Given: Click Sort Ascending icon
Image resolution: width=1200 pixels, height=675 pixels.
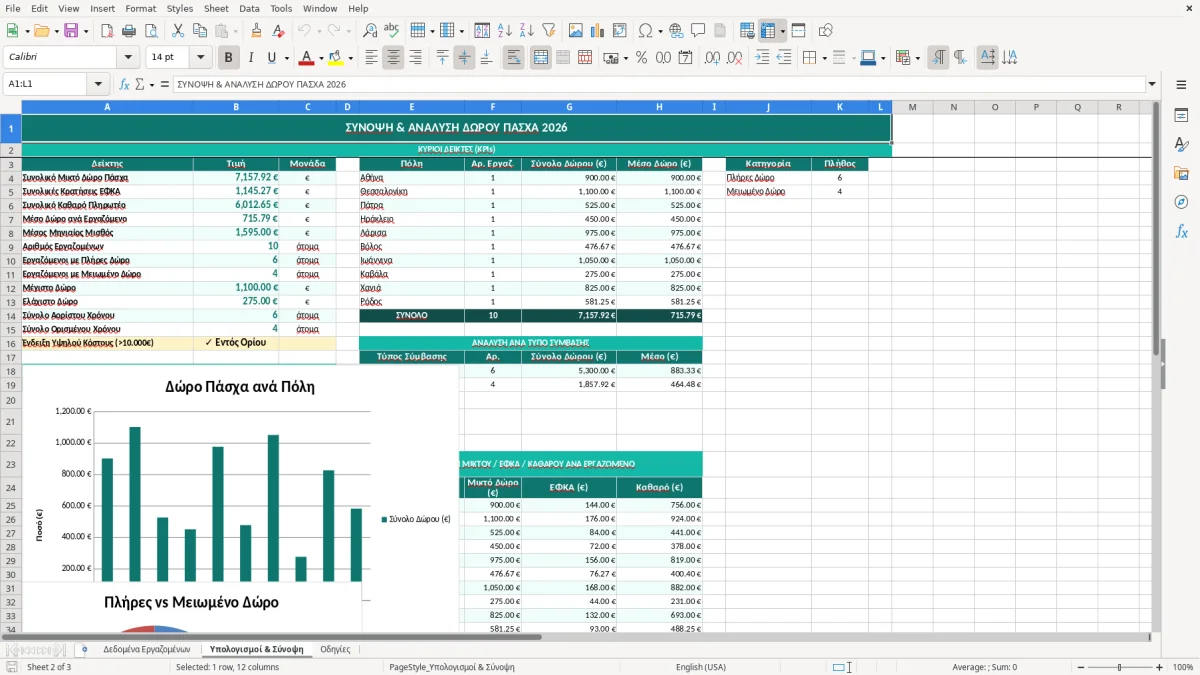Looking at the screenshot, I should pos(505,31).
